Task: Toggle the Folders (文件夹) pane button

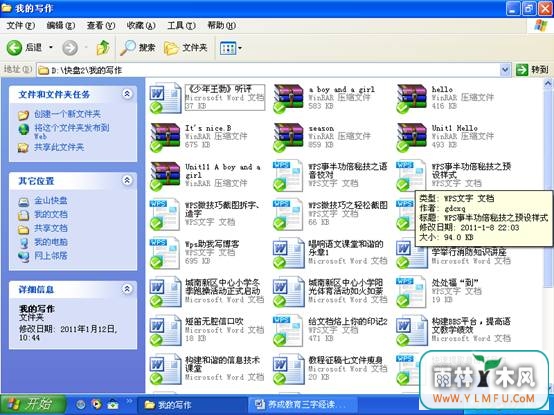Action: (x=186, y=48)
